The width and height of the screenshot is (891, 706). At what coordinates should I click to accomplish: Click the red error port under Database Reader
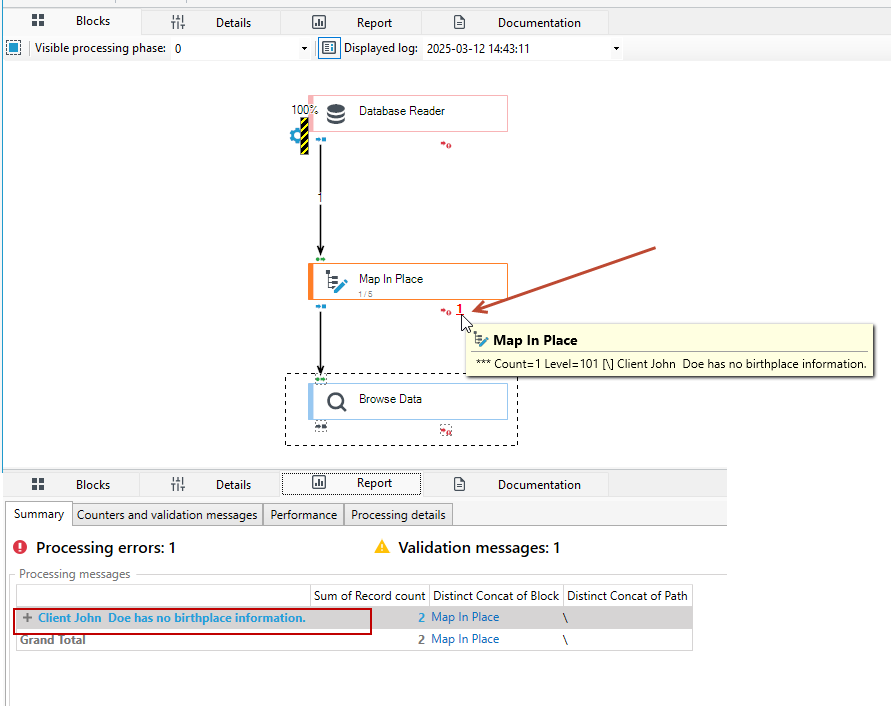pos(446,145)
